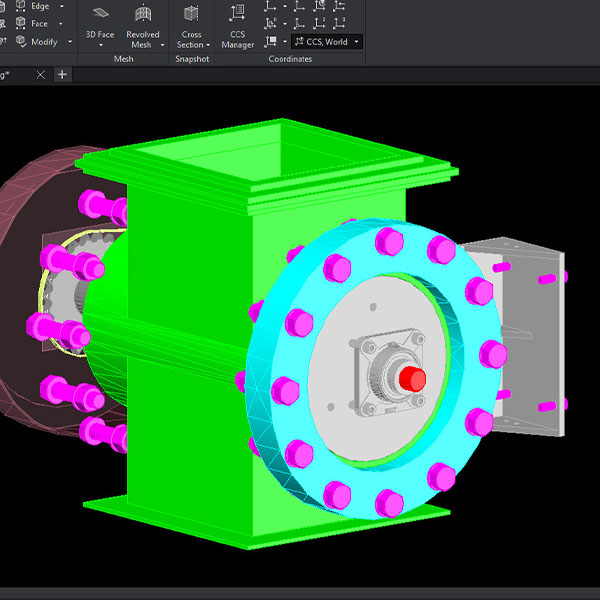Select the Face tool icon

21,24
